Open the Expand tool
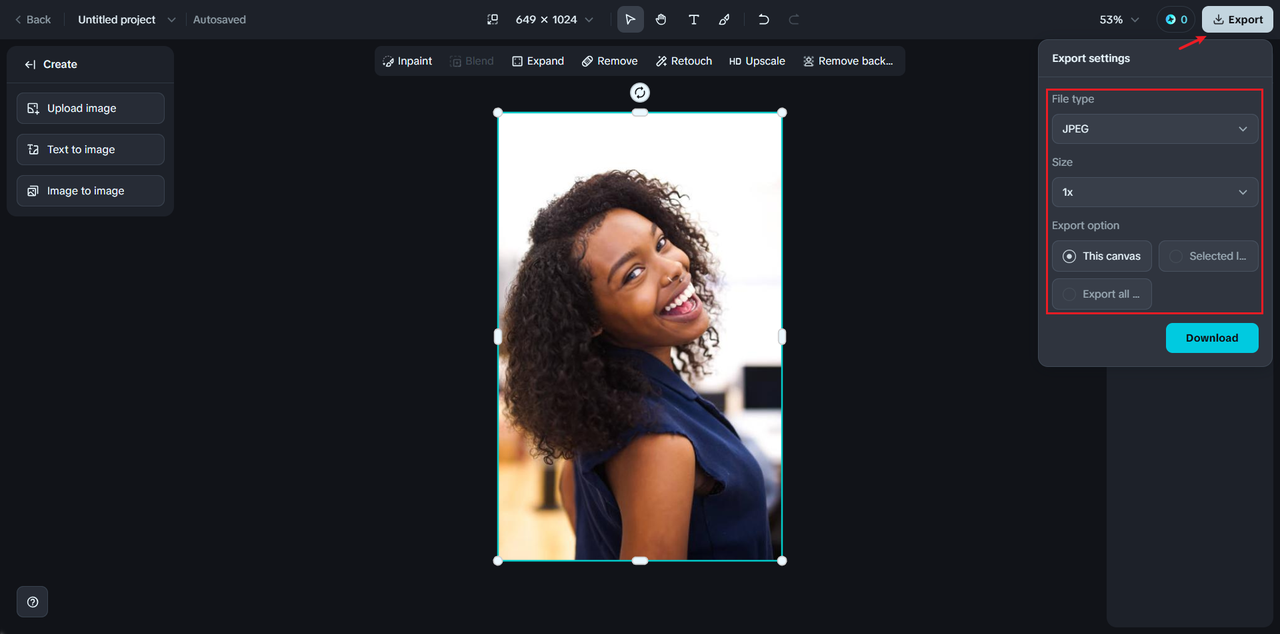Image resolution: width=1280 pixels, height=634 pixels. pos(537,61)
